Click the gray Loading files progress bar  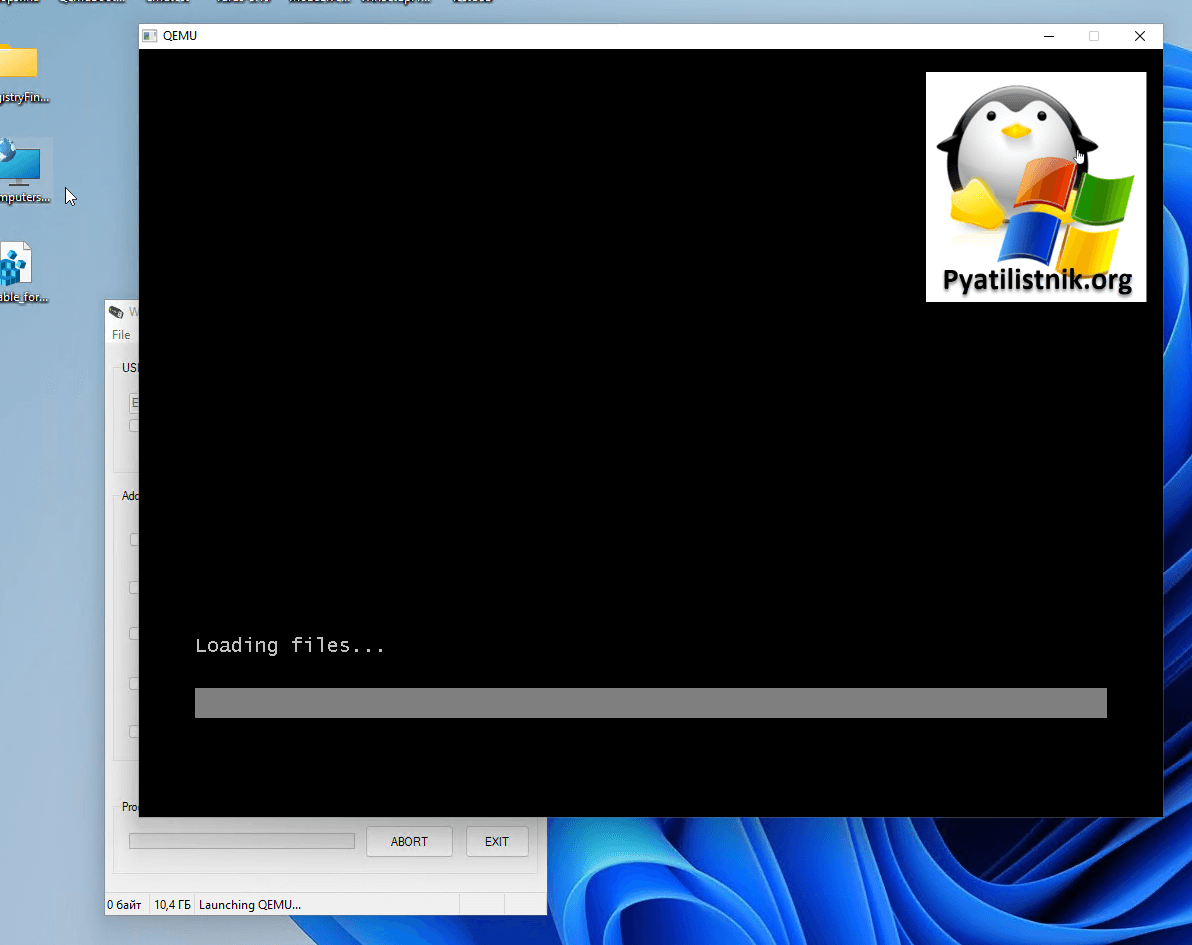650,702
